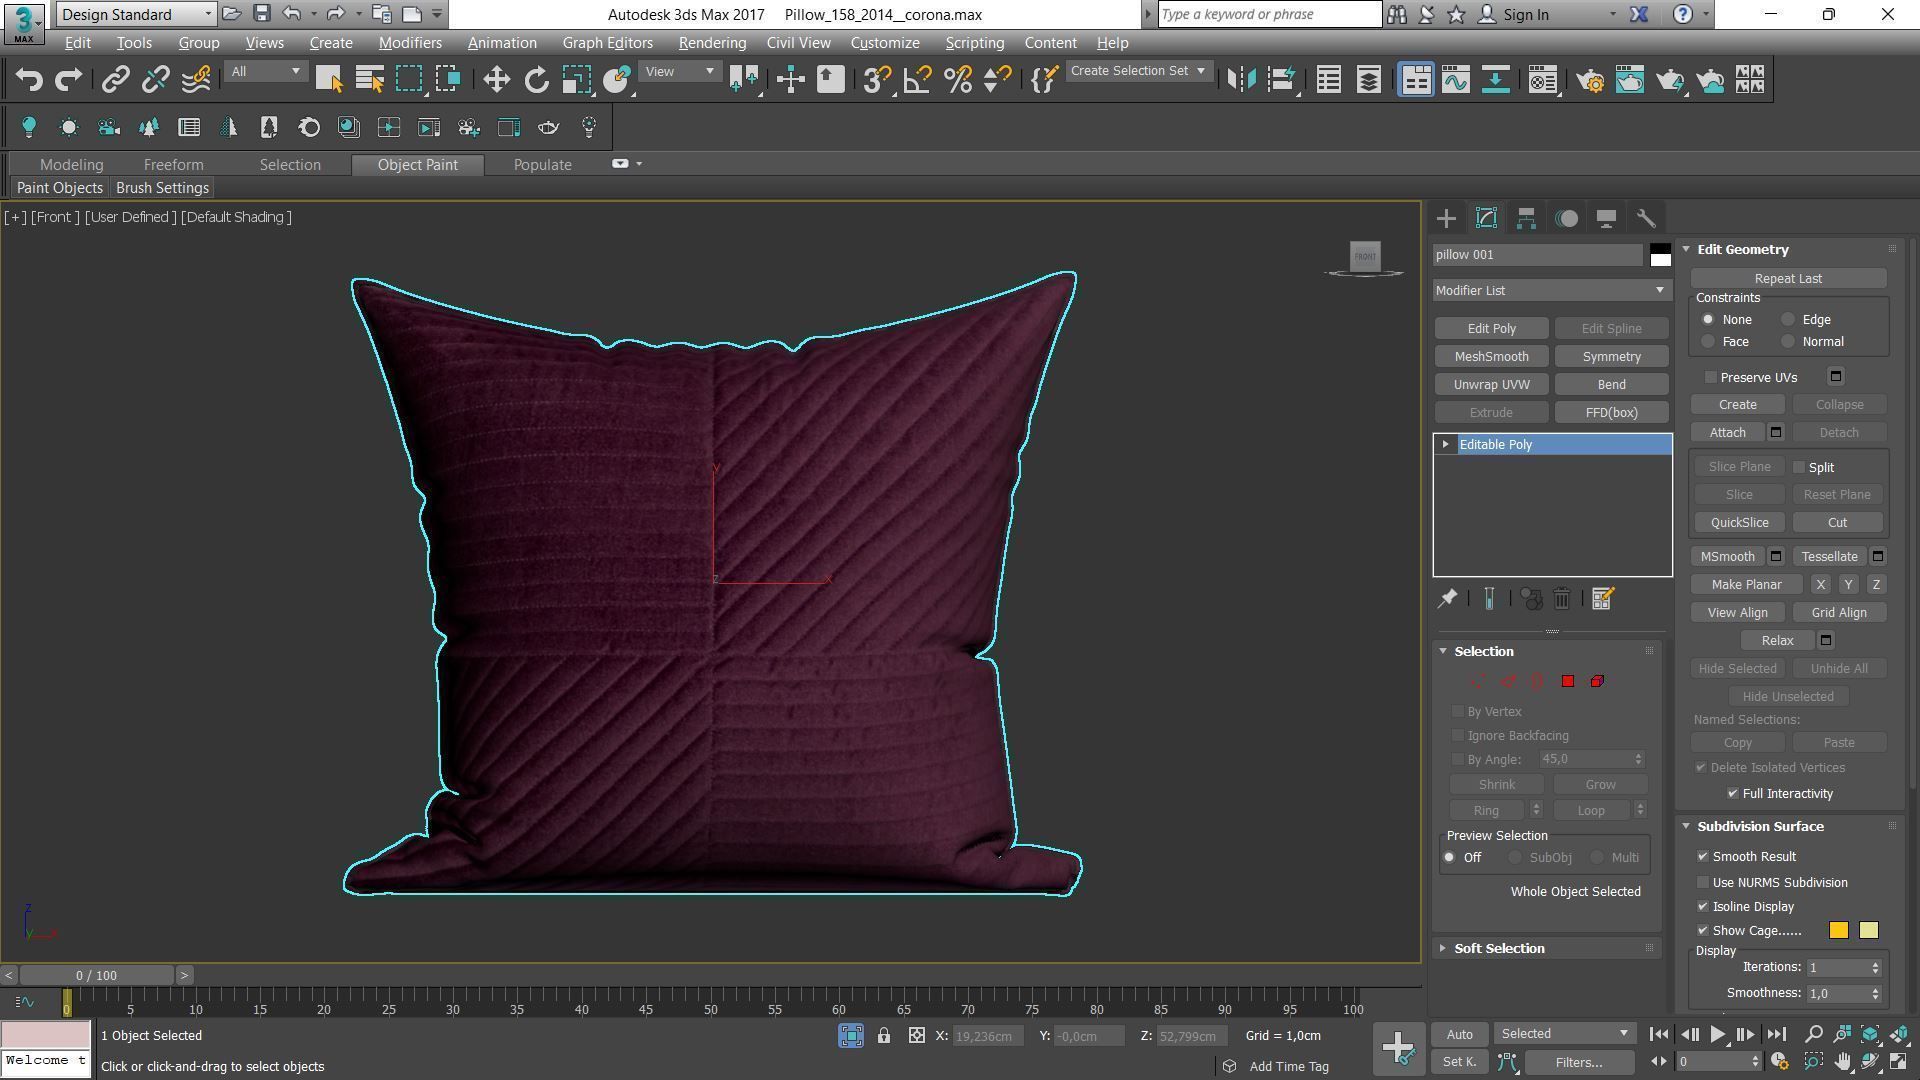Click the Edit Poly modifier button

1491,329
